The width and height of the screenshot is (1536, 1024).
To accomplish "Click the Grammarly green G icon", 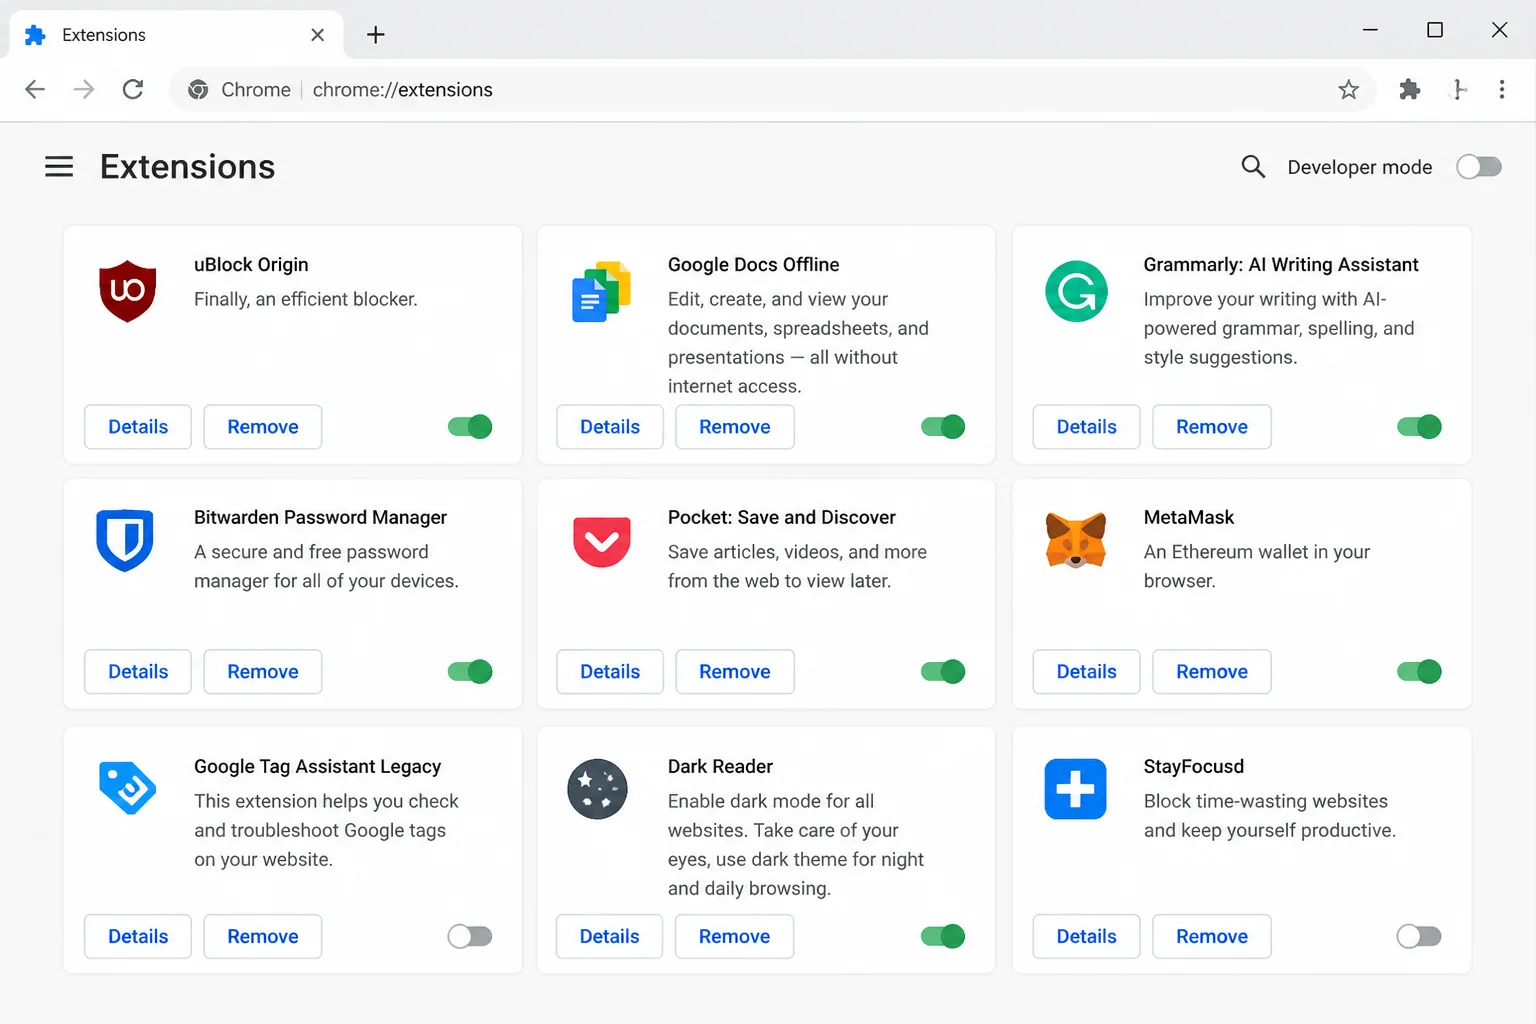I will 1076,291.
